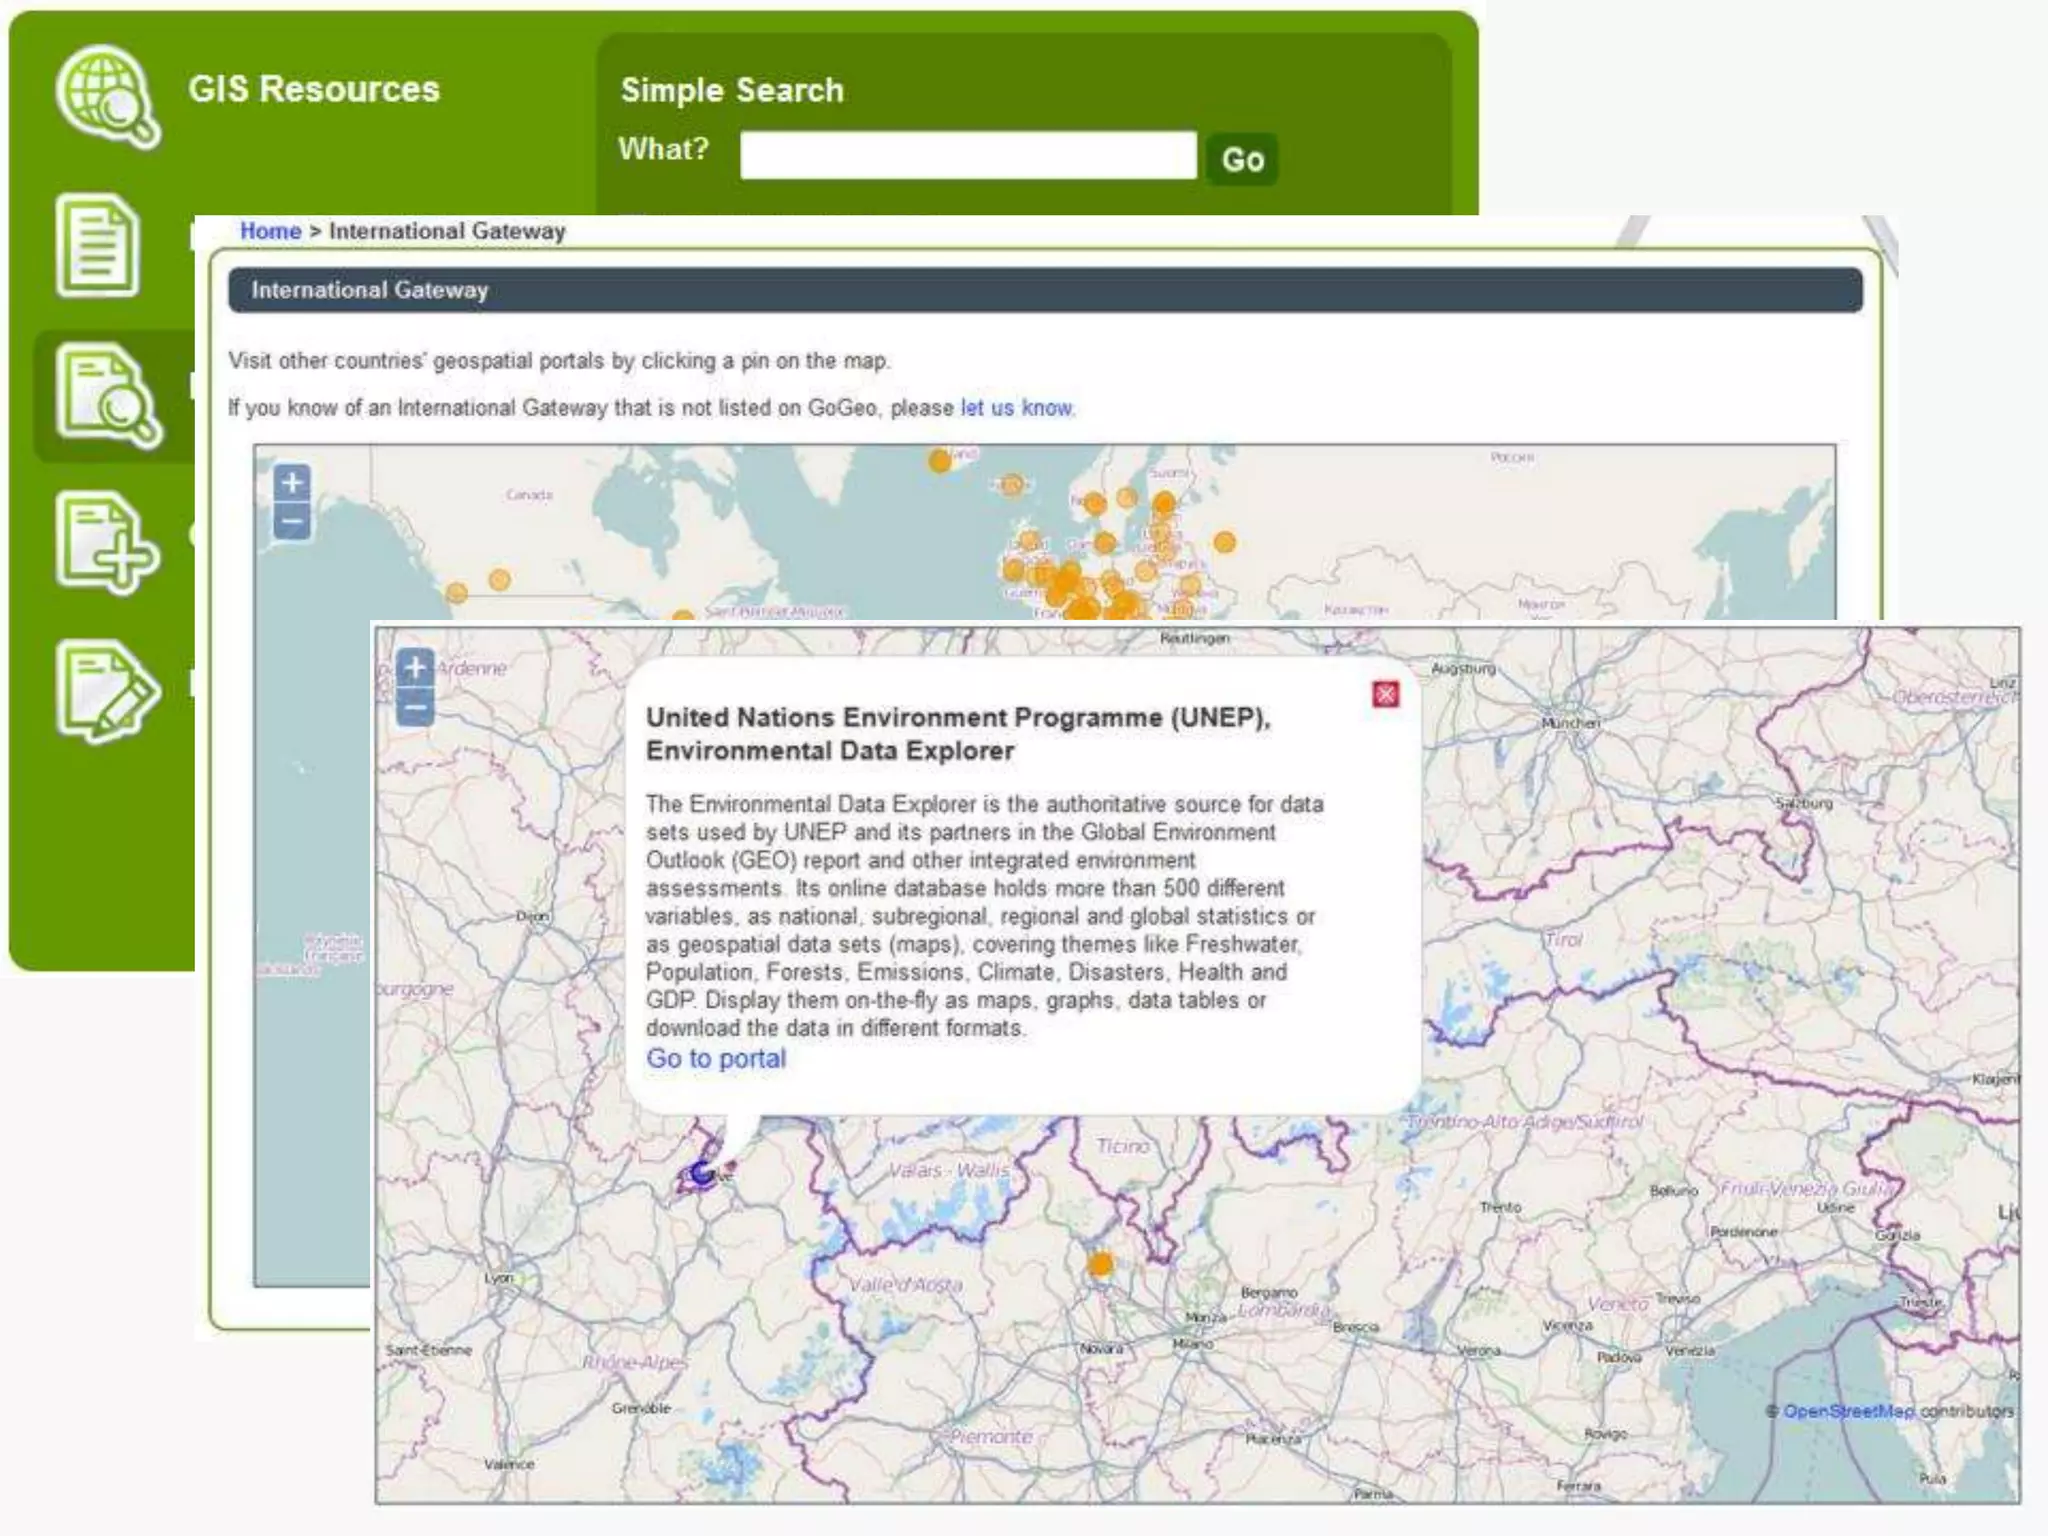
Task: Open the 'let us know' link
Action: point(1016,408)
